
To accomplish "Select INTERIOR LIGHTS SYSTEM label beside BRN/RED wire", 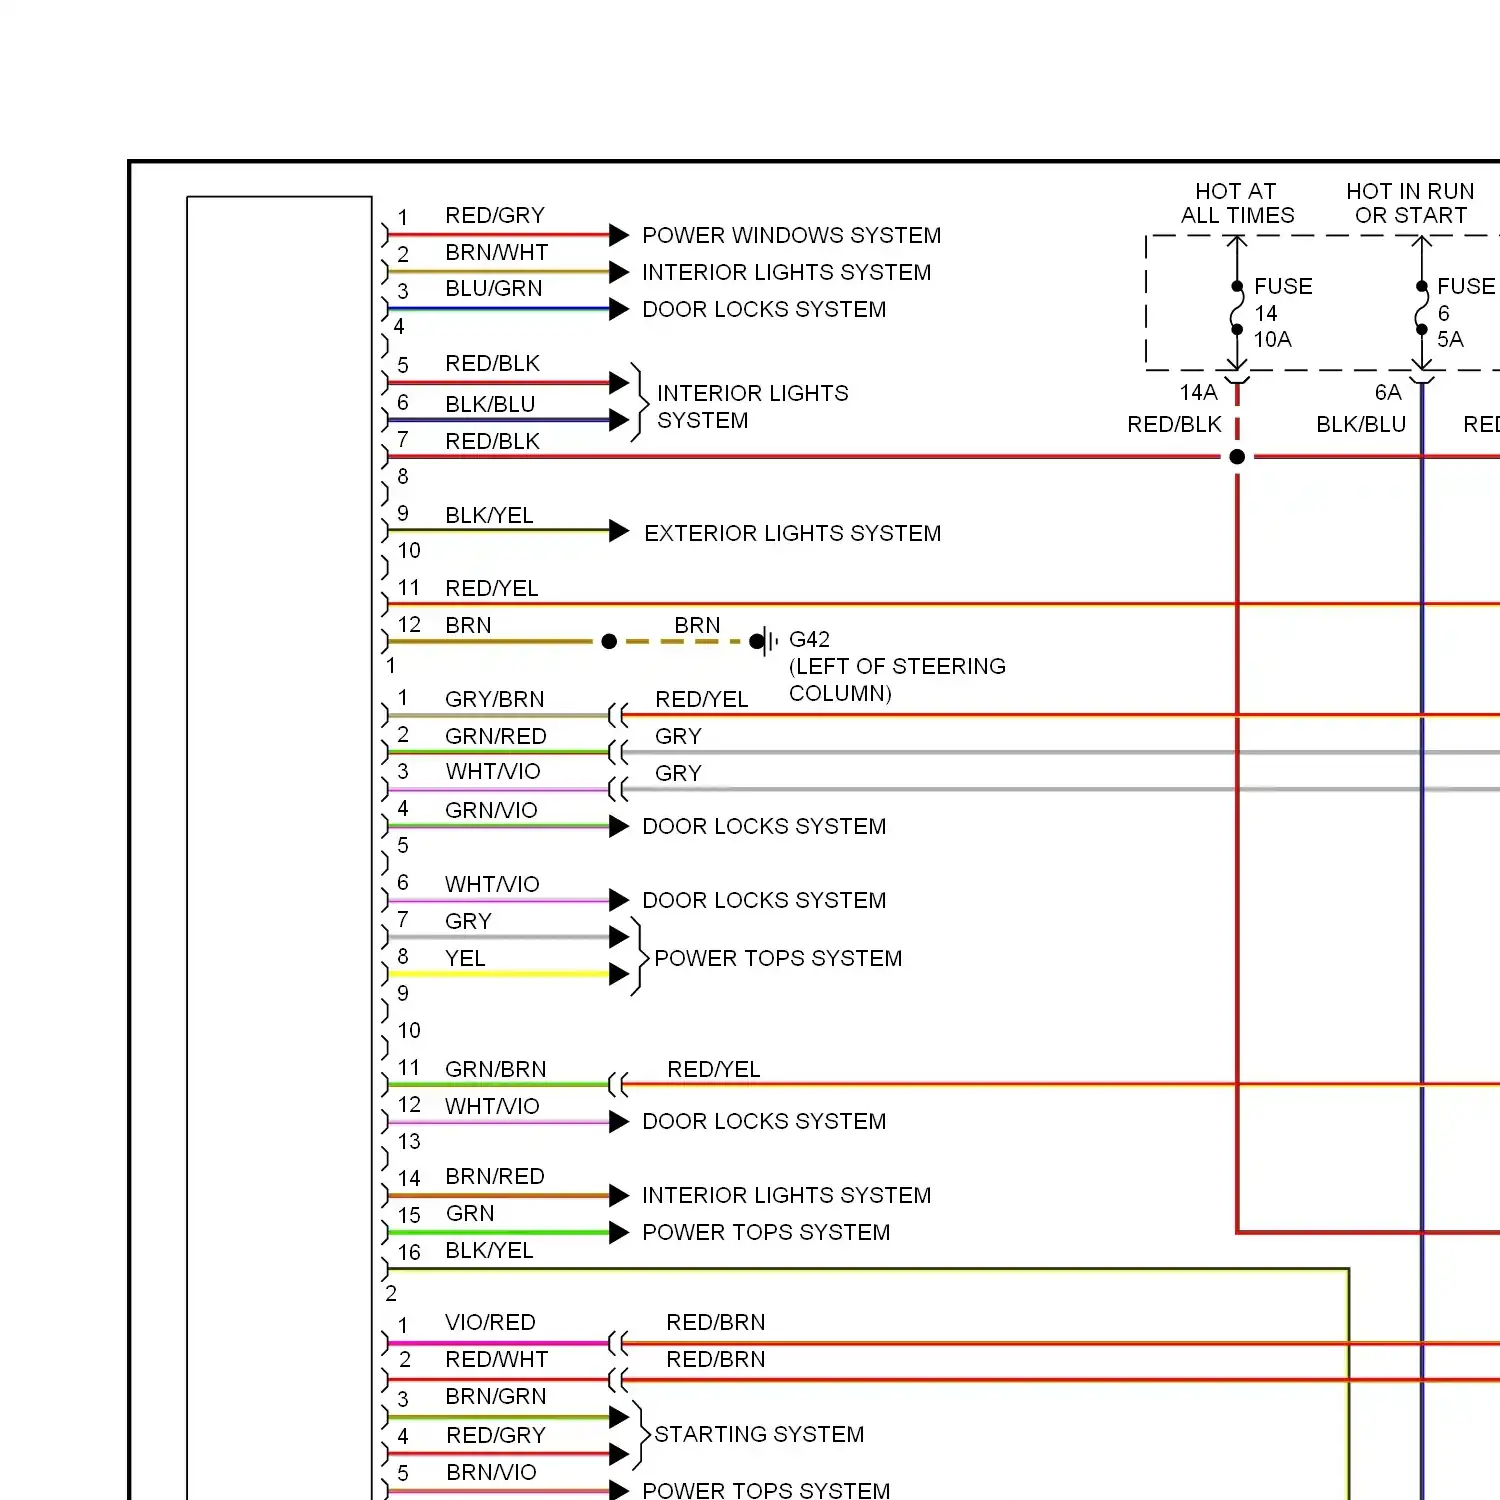I will 786,1195.
